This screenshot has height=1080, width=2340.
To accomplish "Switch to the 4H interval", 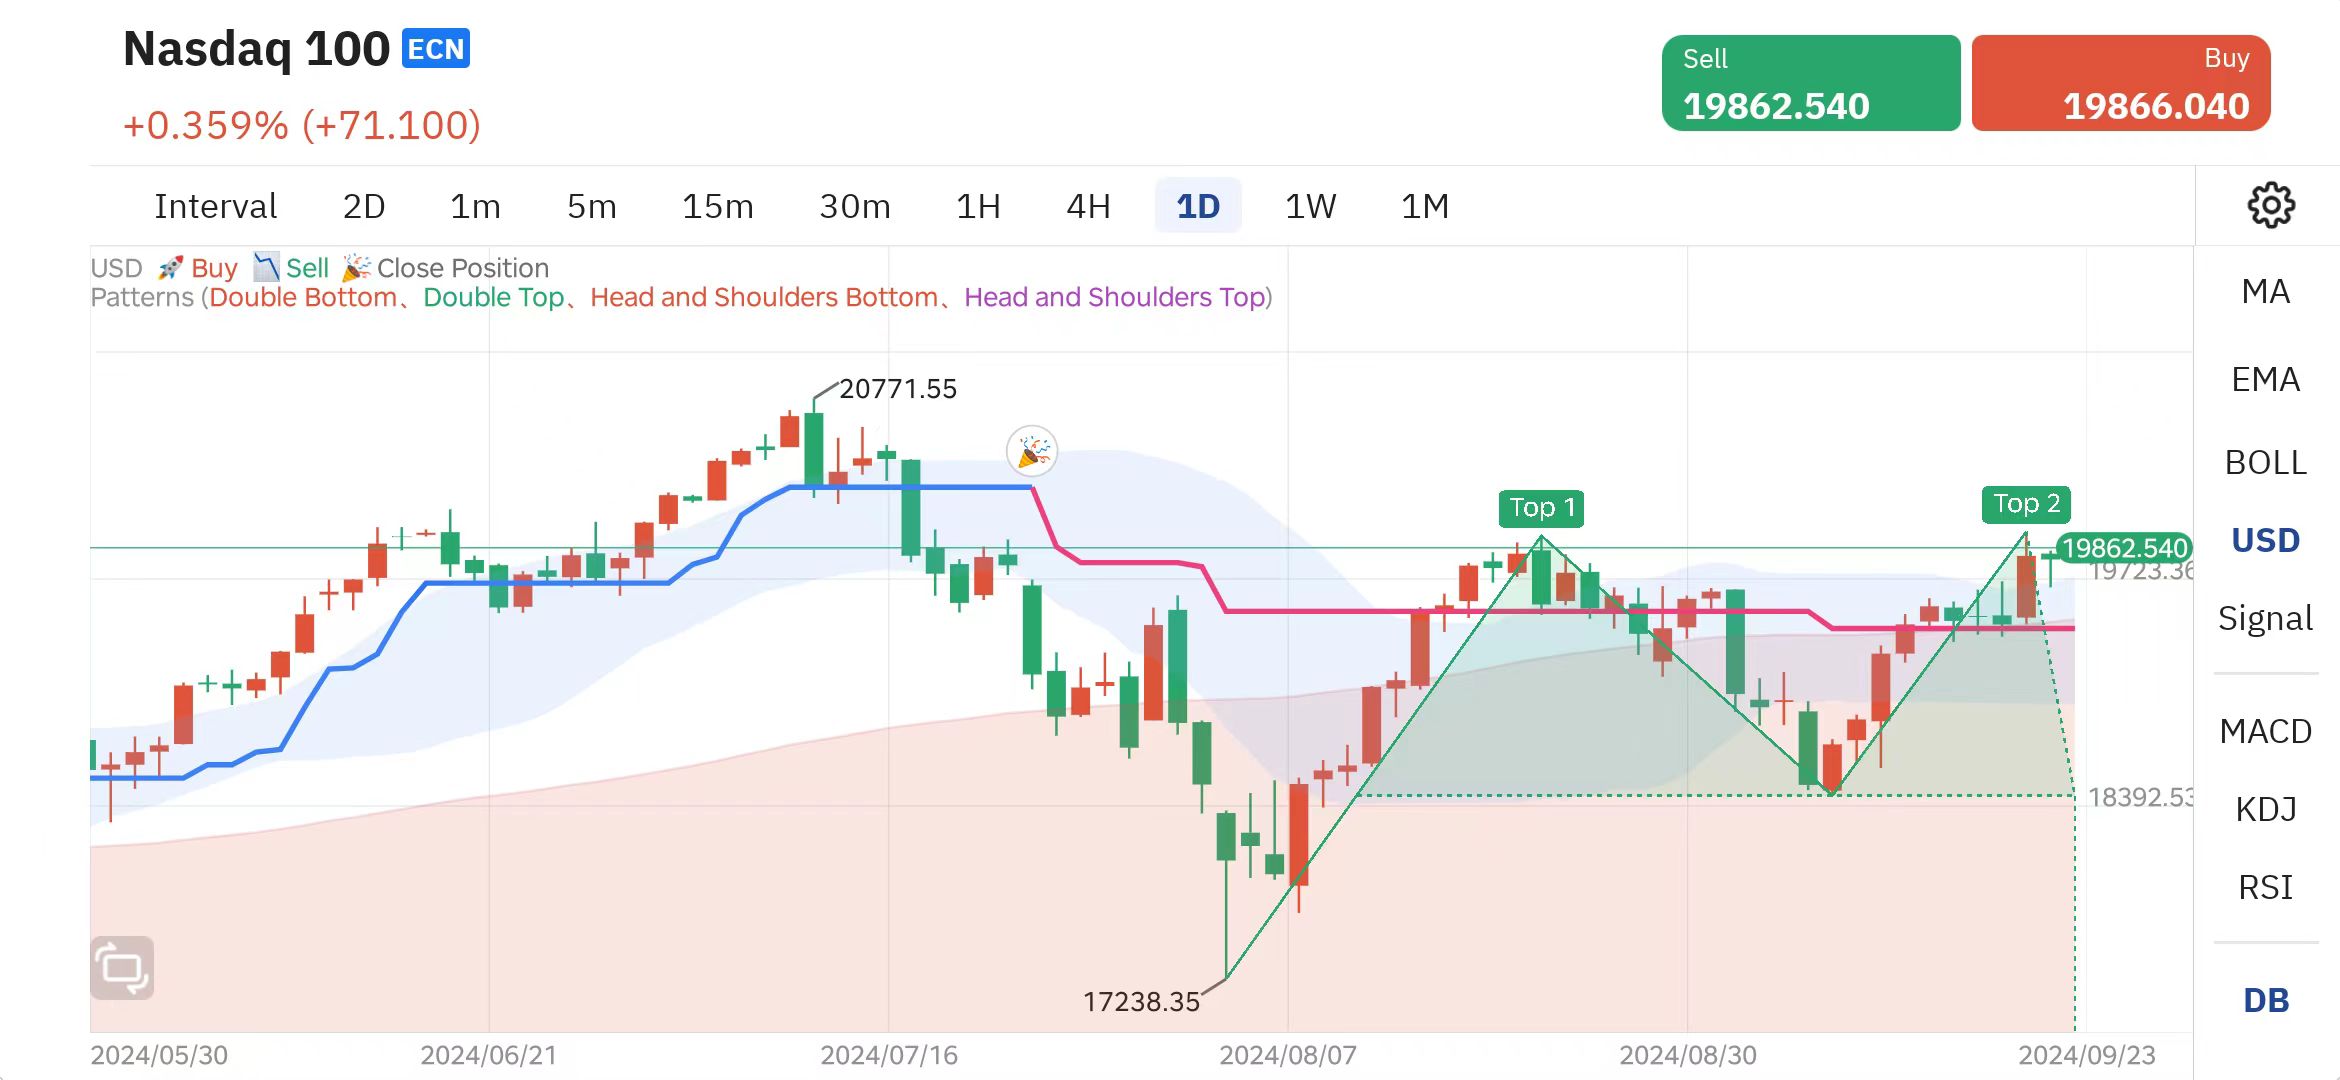I will tap(1088, 207).
